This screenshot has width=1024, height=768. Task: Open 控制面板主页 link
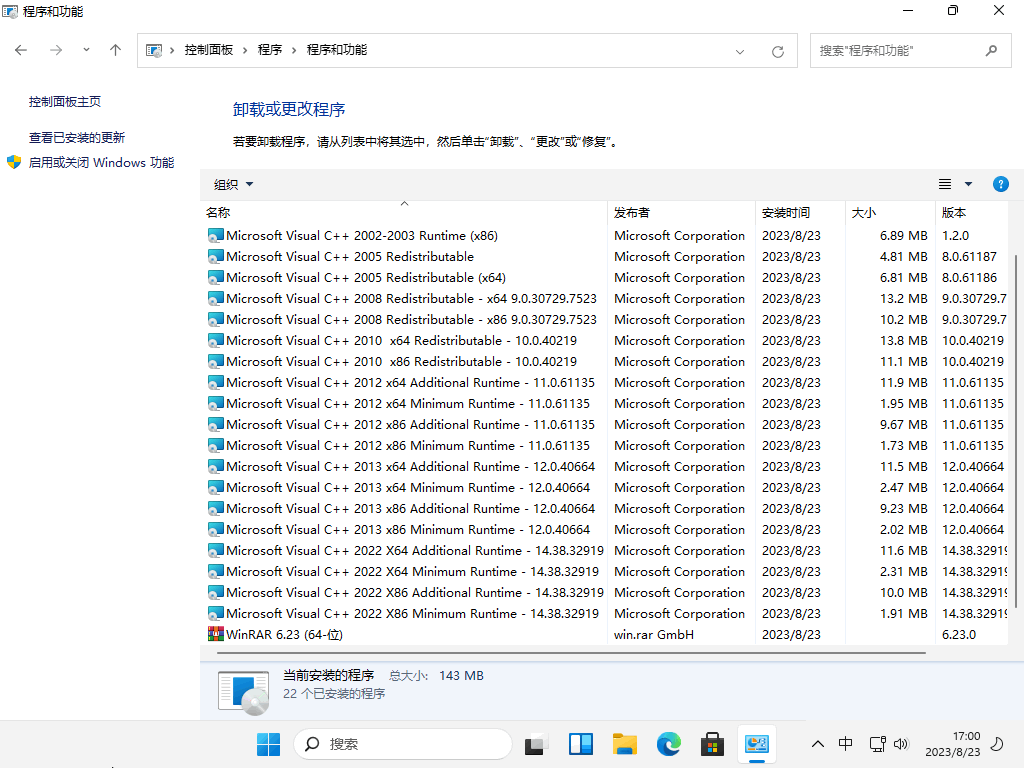click(65, 102)
